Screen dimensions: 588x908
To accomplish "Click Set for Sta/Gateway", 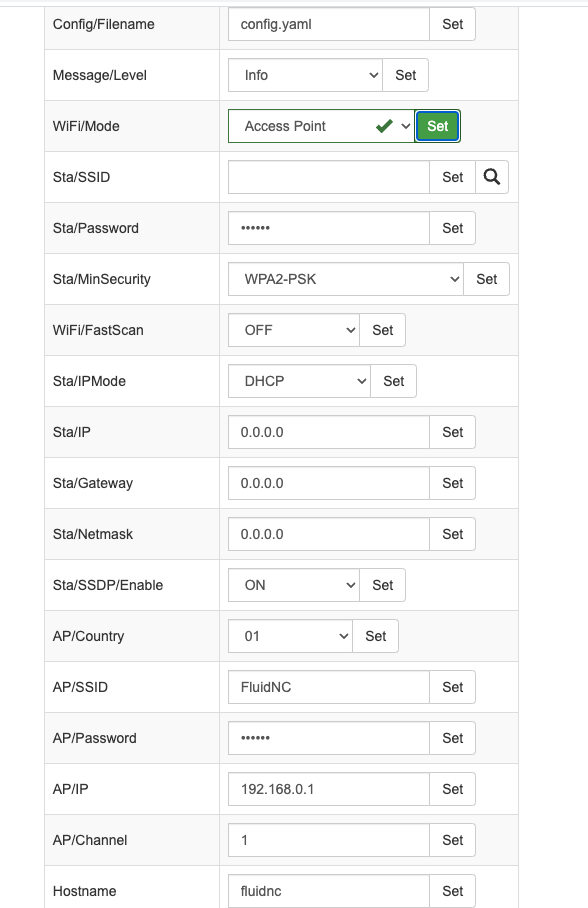I will click(452, 483).
